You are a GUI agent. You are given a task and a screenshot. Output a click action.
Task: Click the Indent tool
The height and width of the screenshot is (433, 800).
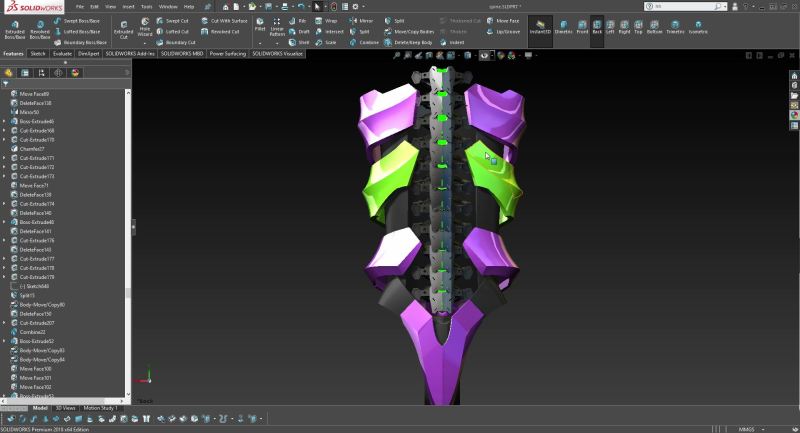[x=452, y=42]
